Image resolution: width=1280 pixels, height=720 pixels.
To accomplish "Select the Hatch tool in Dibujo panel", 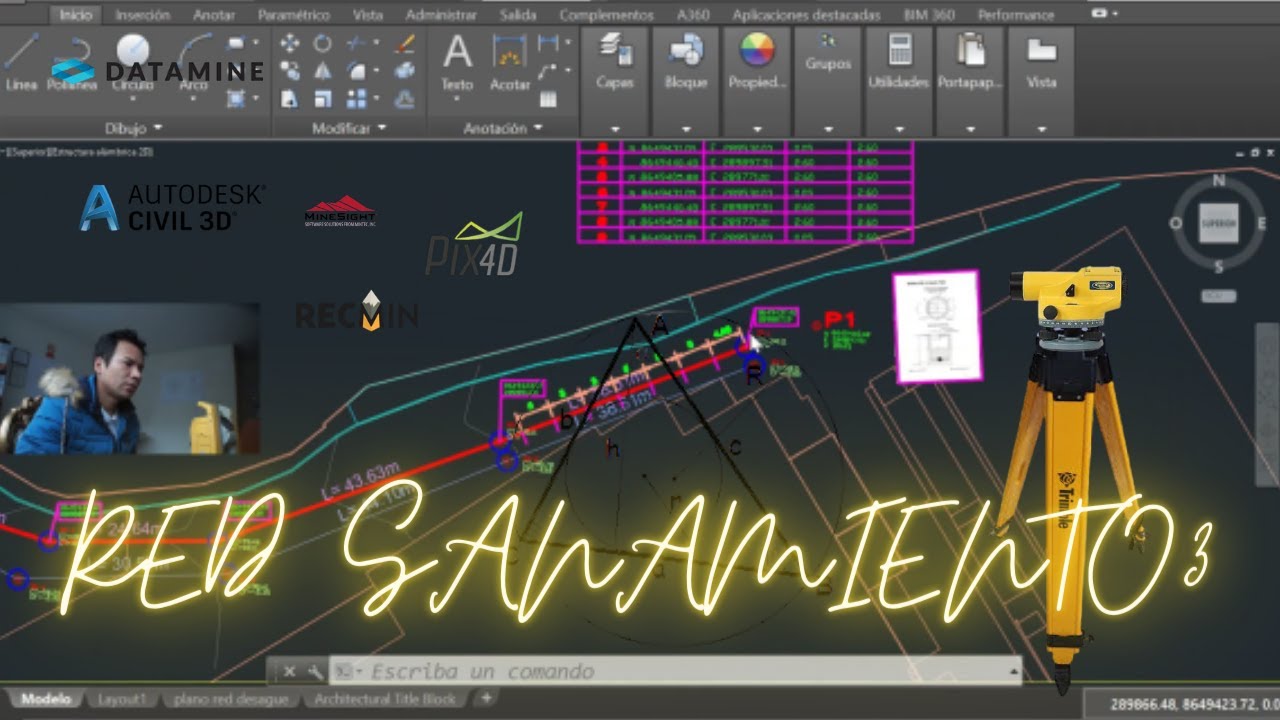I will (236, 98).
